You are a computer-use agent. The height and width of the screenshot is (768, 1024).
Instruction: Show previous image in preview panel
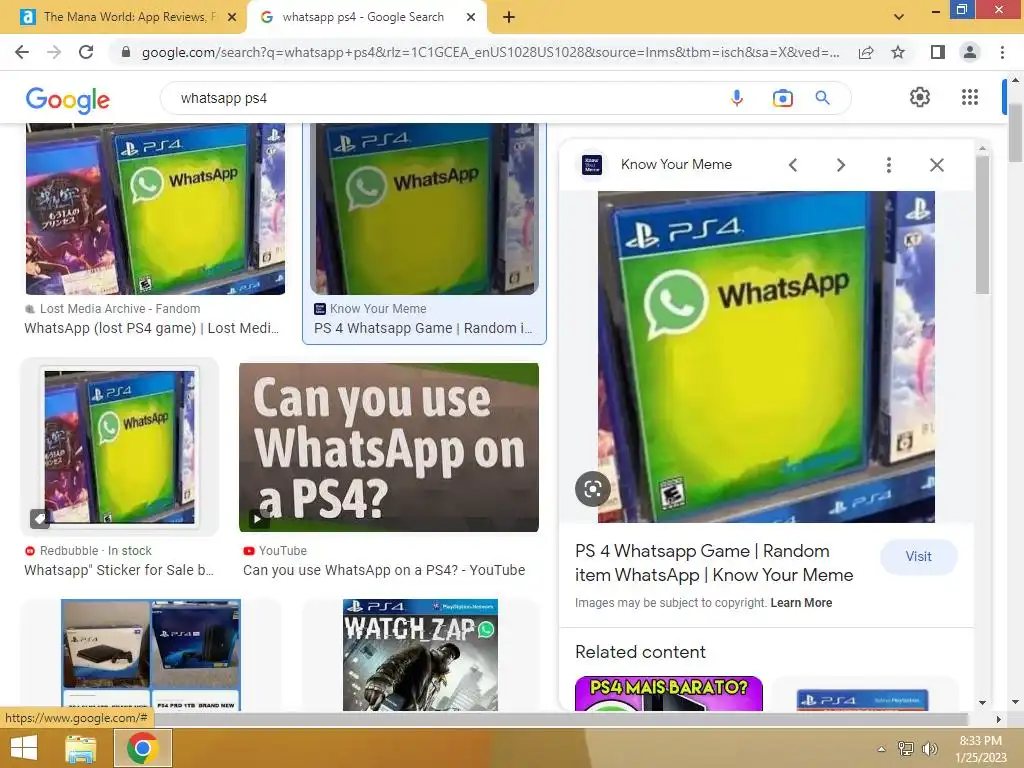[x=793, y=165]
